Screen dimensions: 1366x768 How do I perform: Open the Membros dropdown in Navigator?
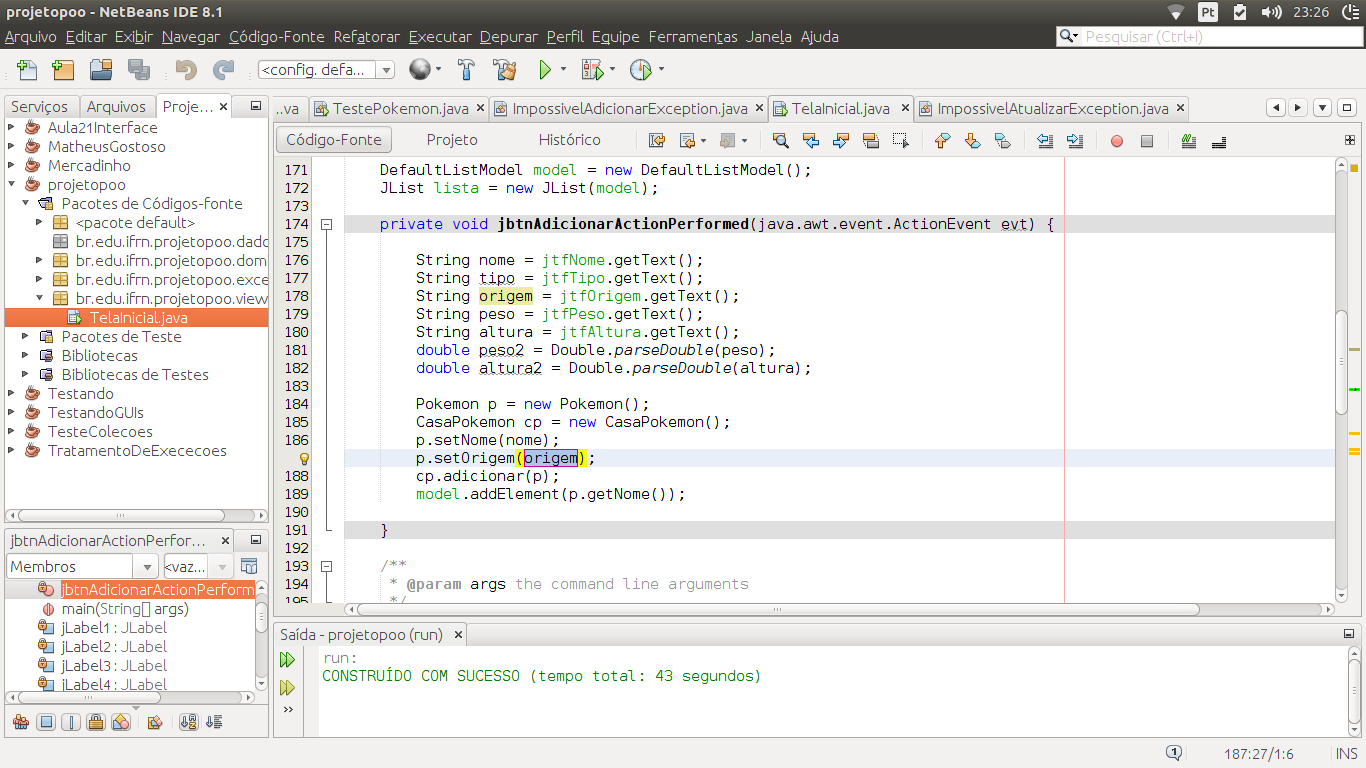pyautogui.click(x=82, y=567)
